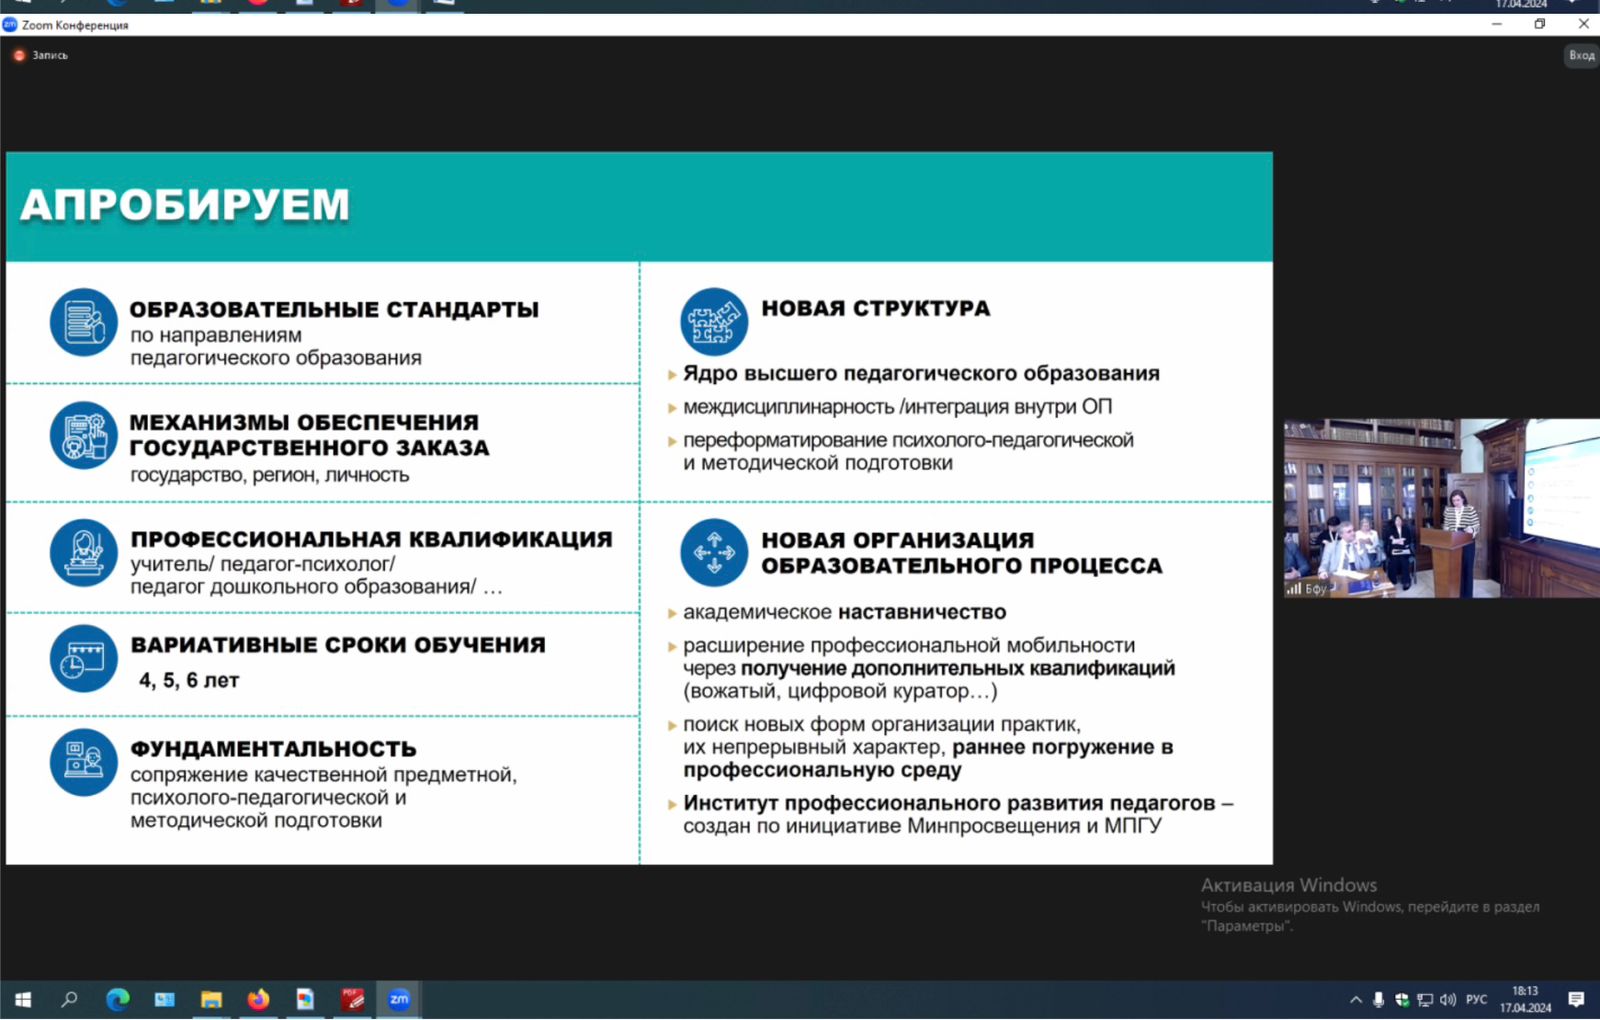Open the volume control speaker icon
Image resolution: width=1600 pixels, height=1020 pixels.
point(1448,999)
